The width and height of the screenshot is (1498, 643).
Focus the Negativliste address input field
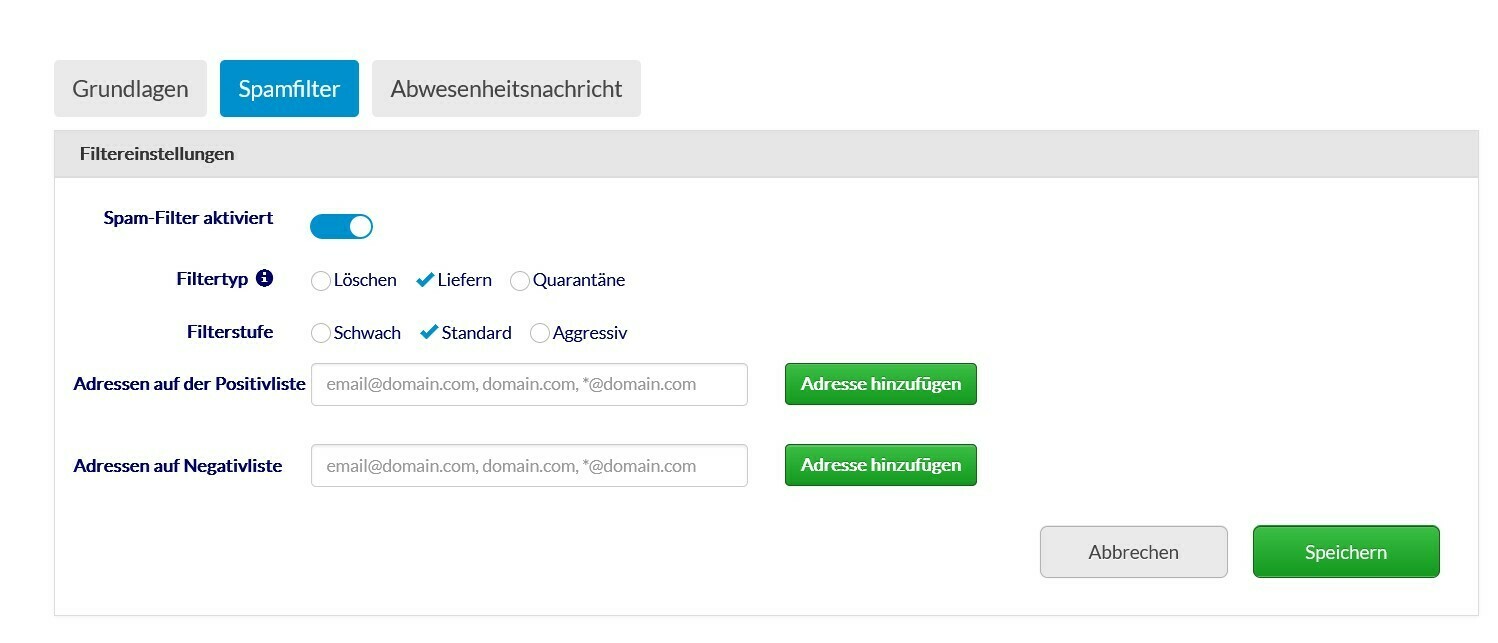[x=529, y=465]
